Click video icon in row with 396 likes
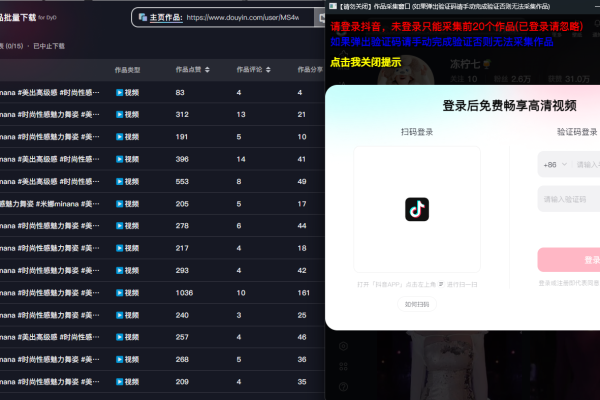600x400 pixels. pos(119,159)
